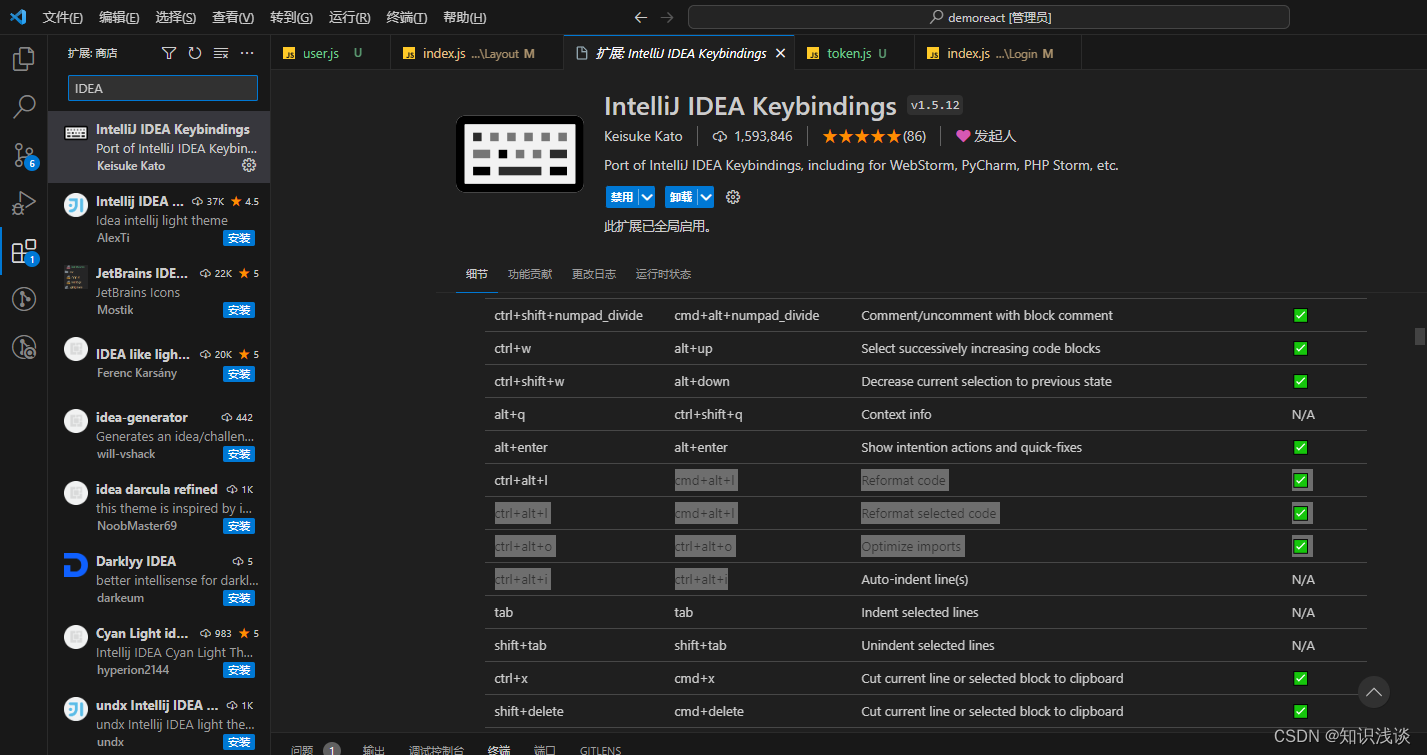1427x755 pixels.
Task: Click the Keisuke Kato publisher link
Action: click(x=643, y=136)
